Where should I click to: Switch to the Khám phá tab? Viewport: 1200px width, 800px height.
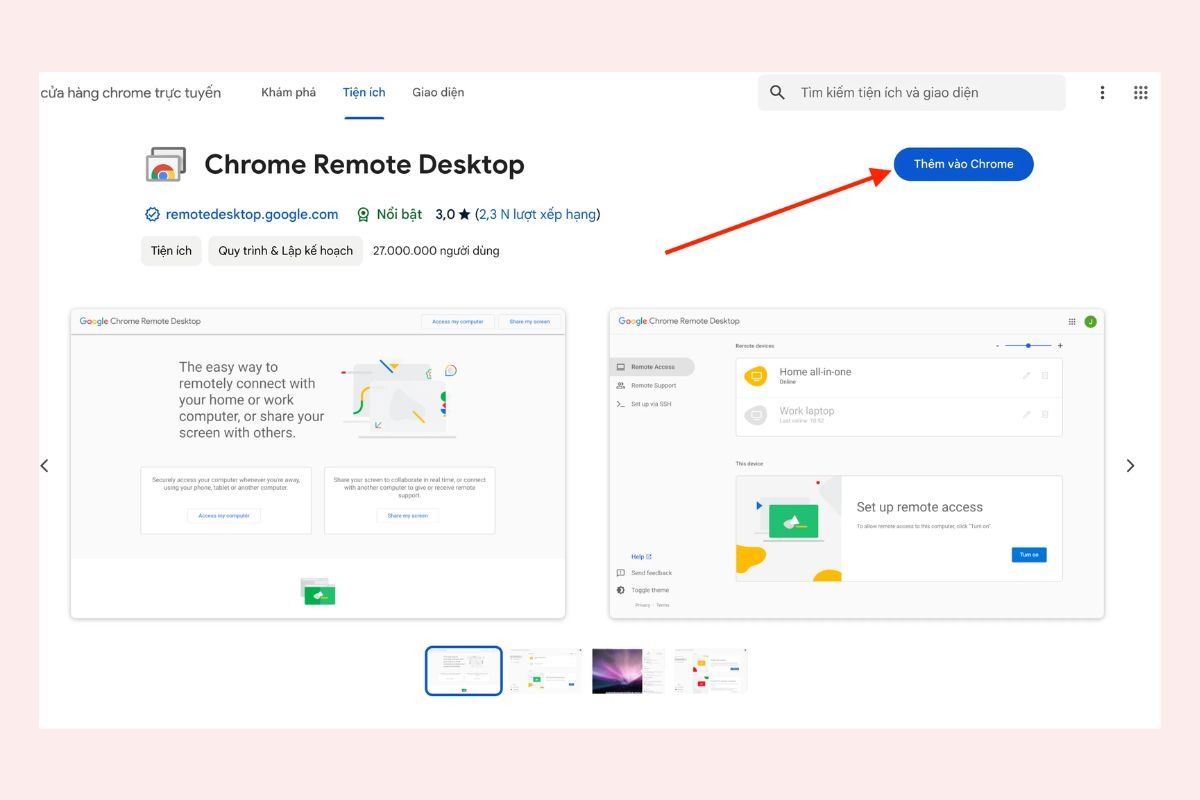pos(288,92)
